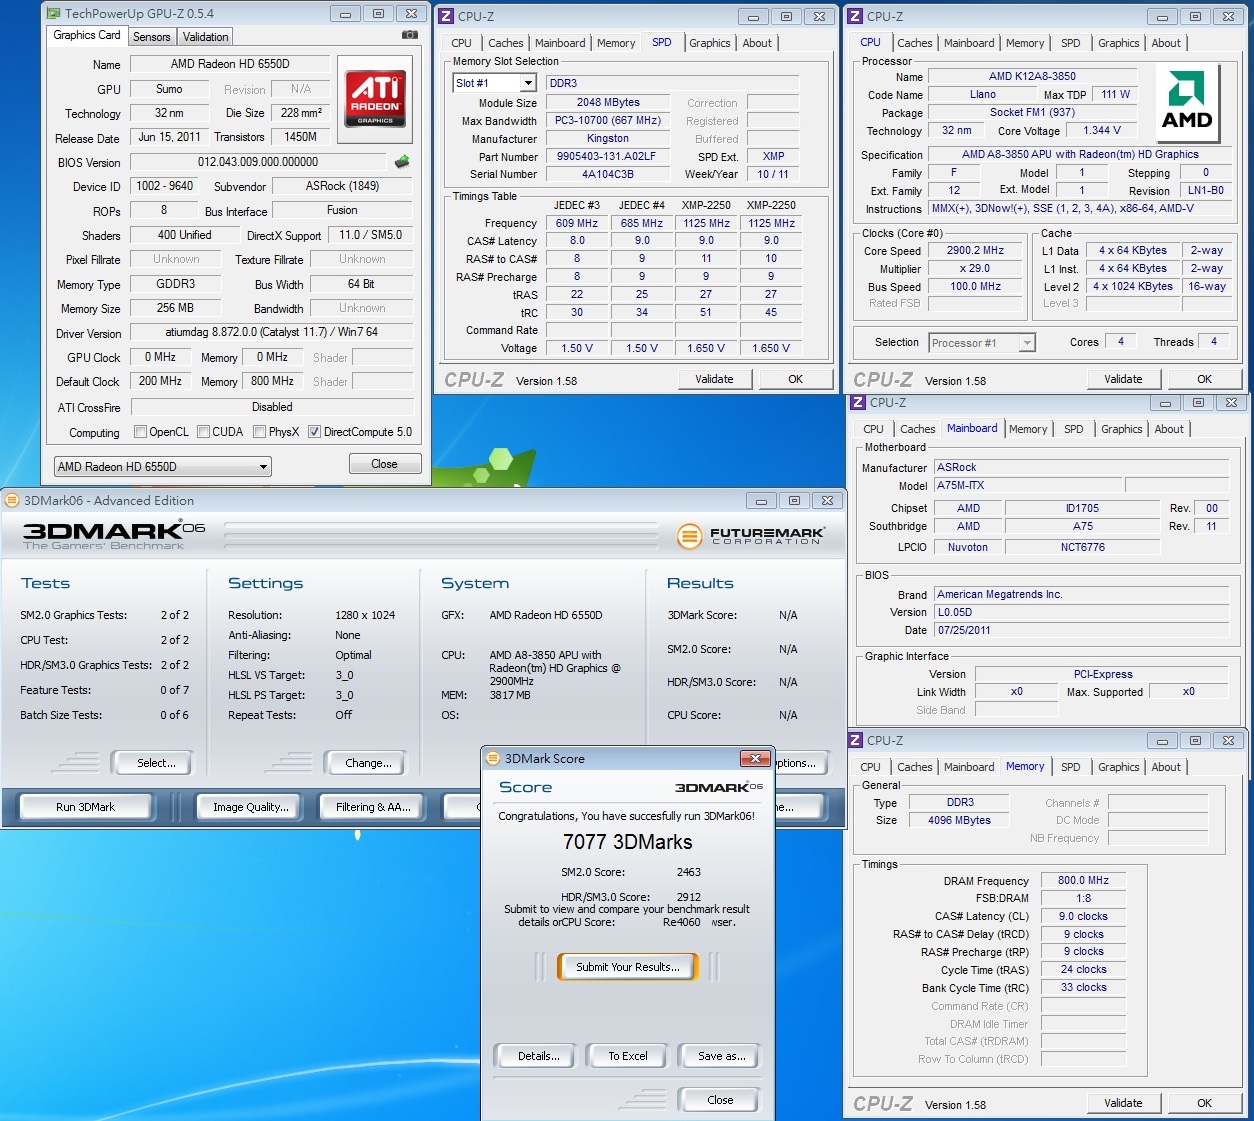
Task: Click the AMD processor logo in CPU-Z
Action: (1187, 104)
